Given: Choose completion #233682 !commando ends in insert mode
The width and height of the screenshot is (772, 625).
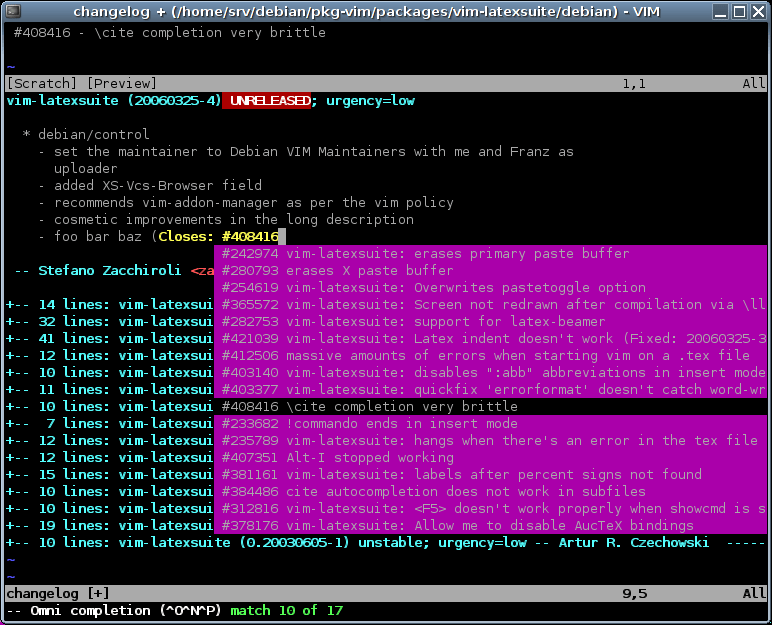Looking at the screenshot, I should coord(490,424).
